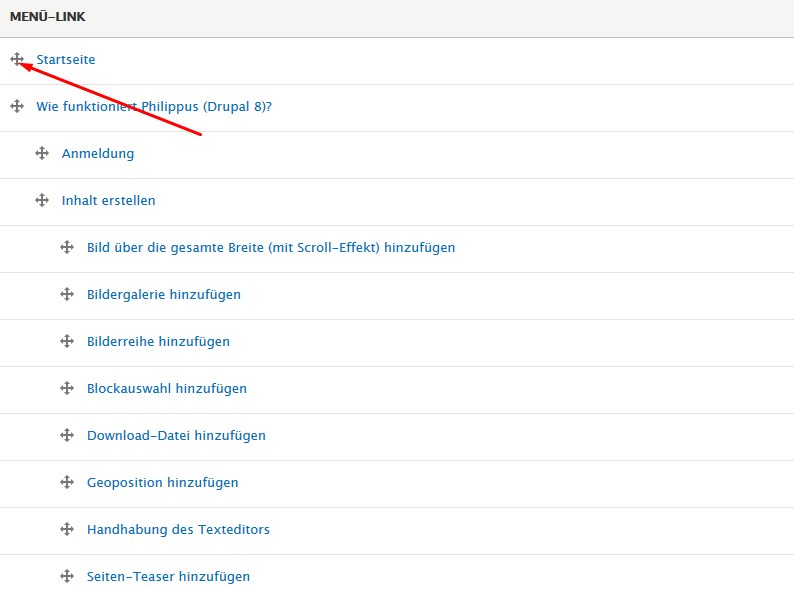Click drag handle for Wie funktioniert Philippus
Screen dimensions: 794x589
click(x=17, y=106)
